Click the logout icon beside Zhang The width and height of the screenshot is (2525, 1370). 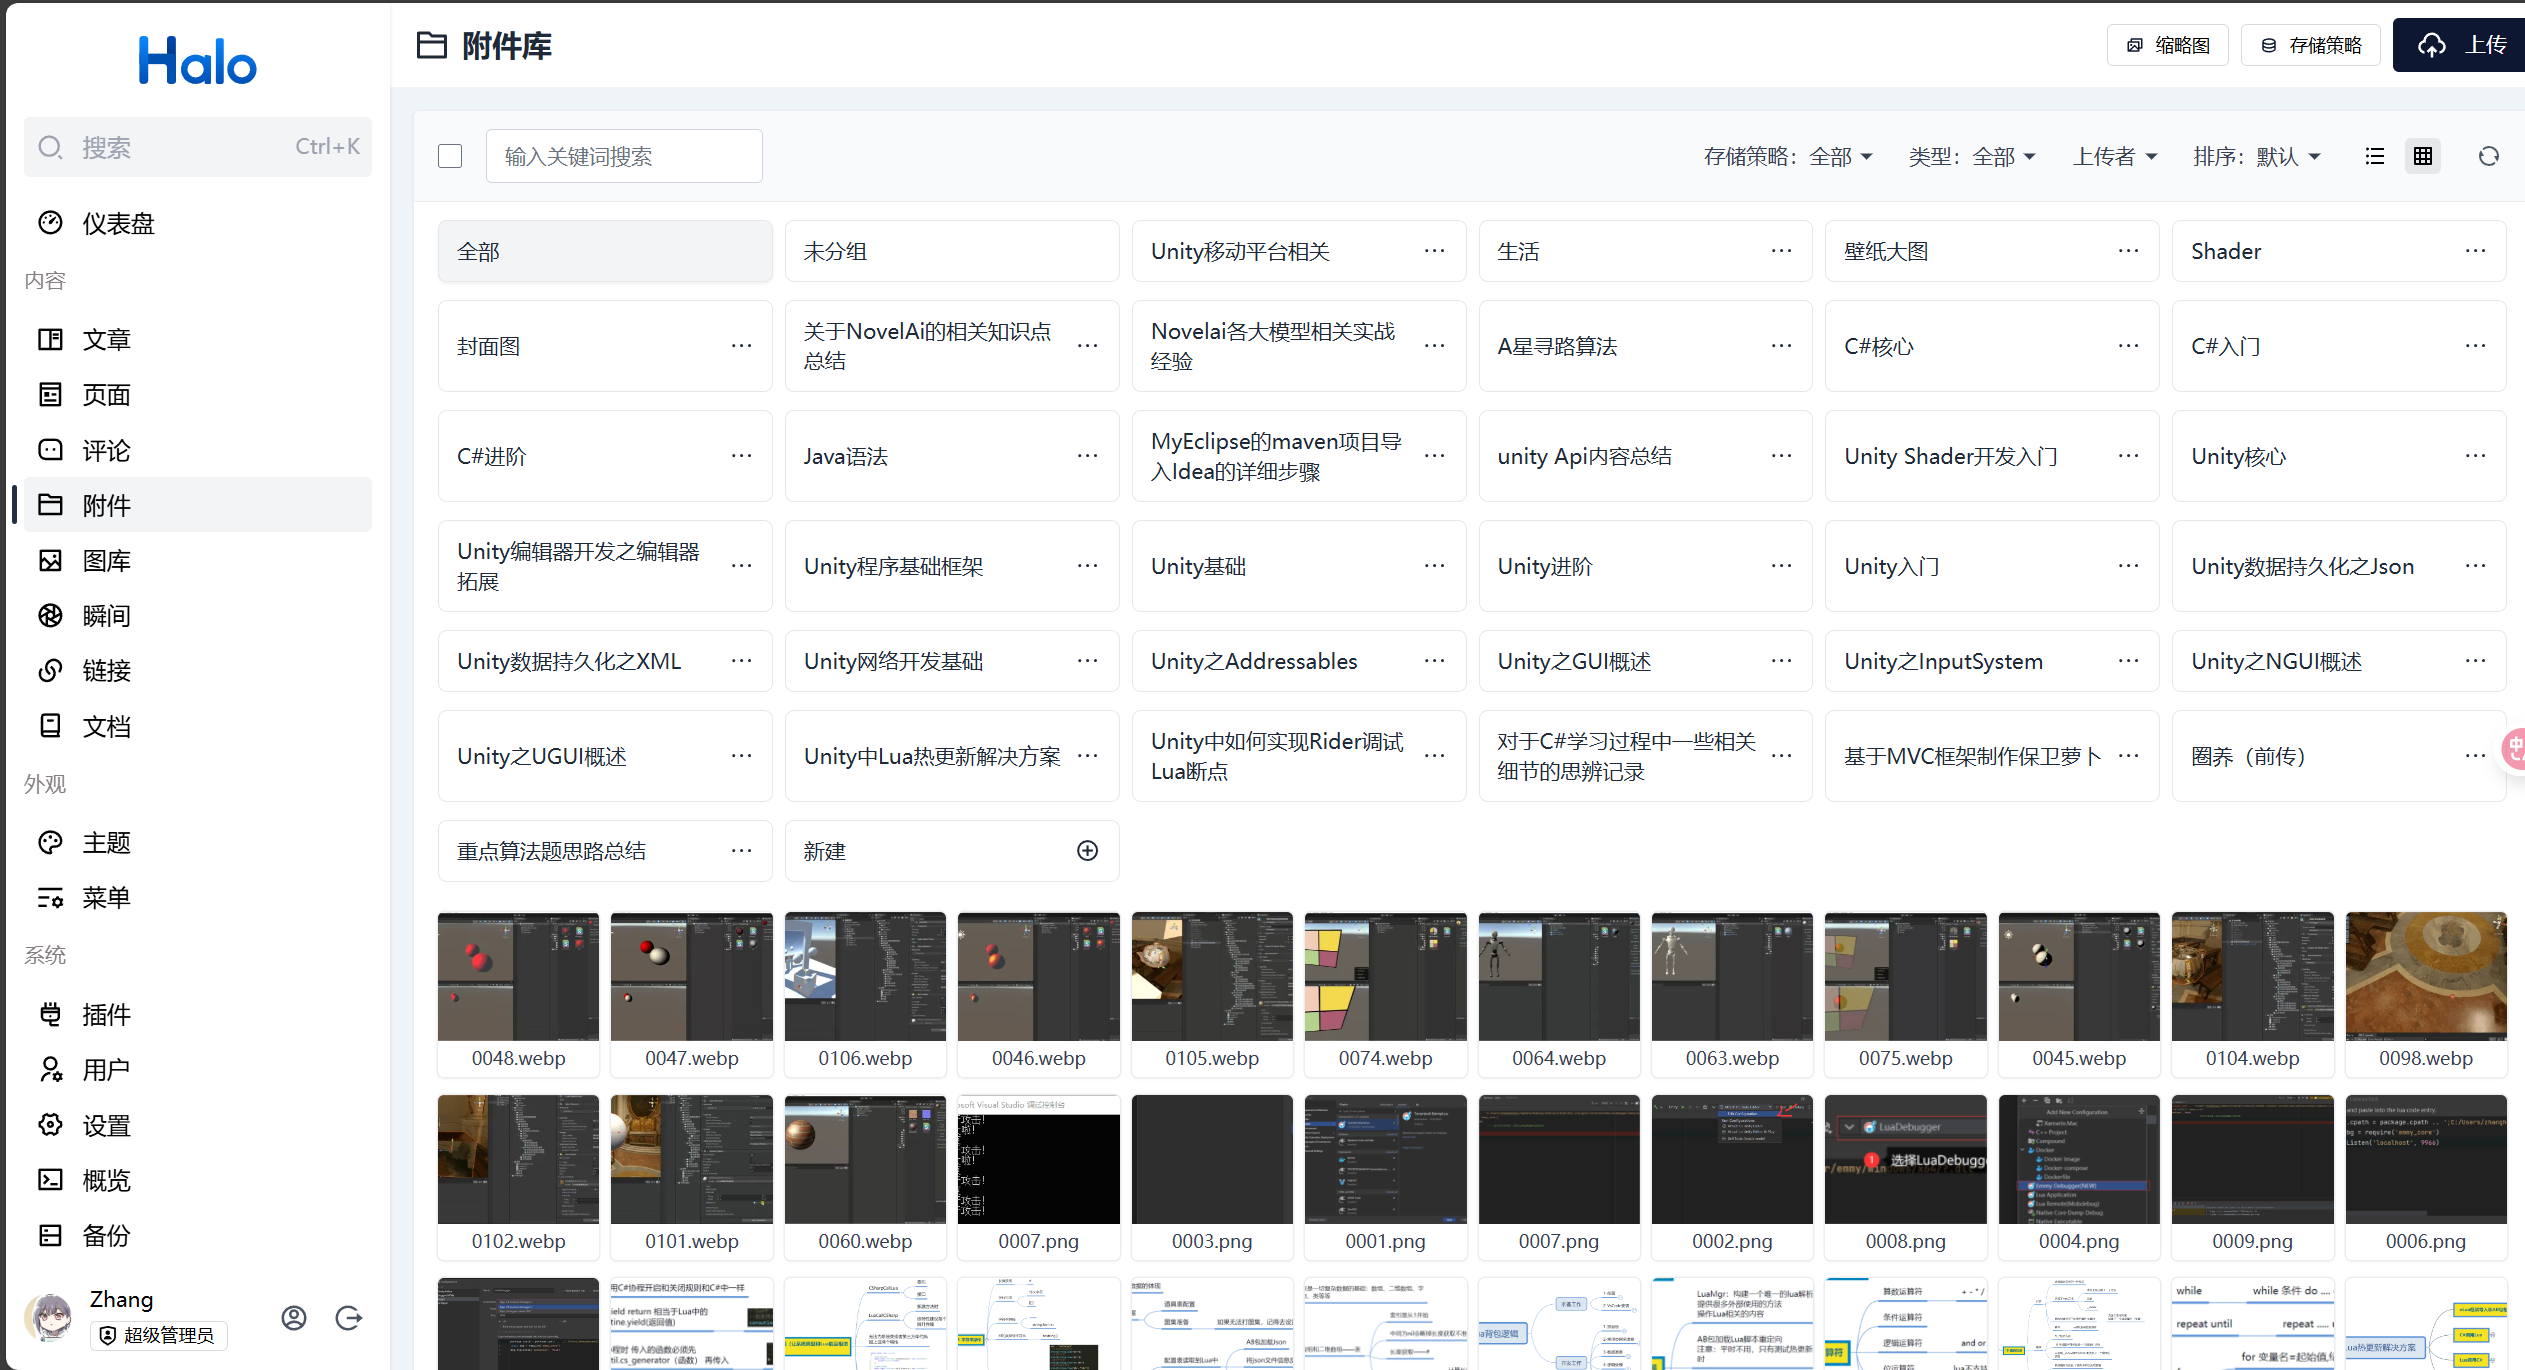point(348,1318)
